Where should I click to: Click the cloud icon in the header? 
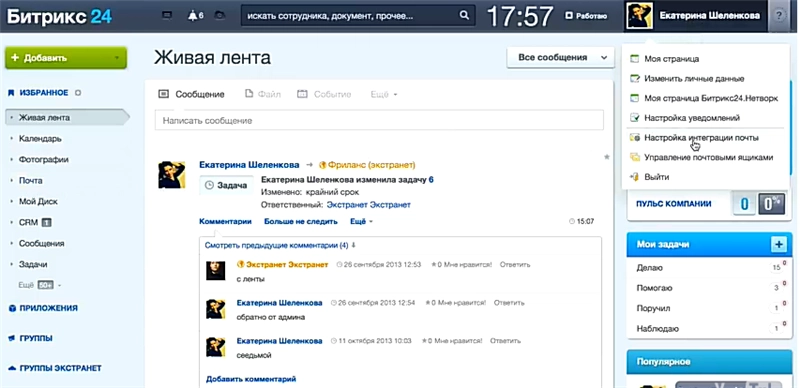coord(220,16)
